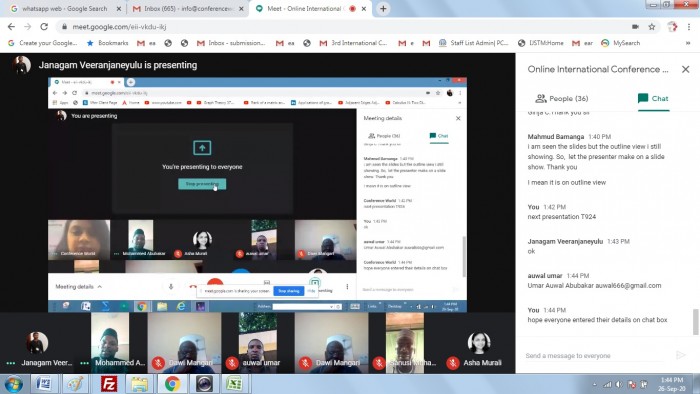Open the Bookmarks bar item
This screenshot has height=394, width=700.
(107, 43)
